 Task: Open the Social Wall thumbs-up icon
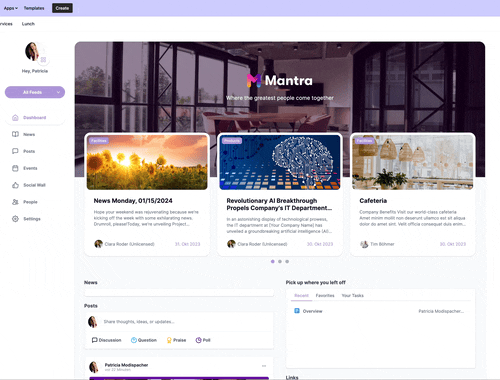tap(15, 185)
